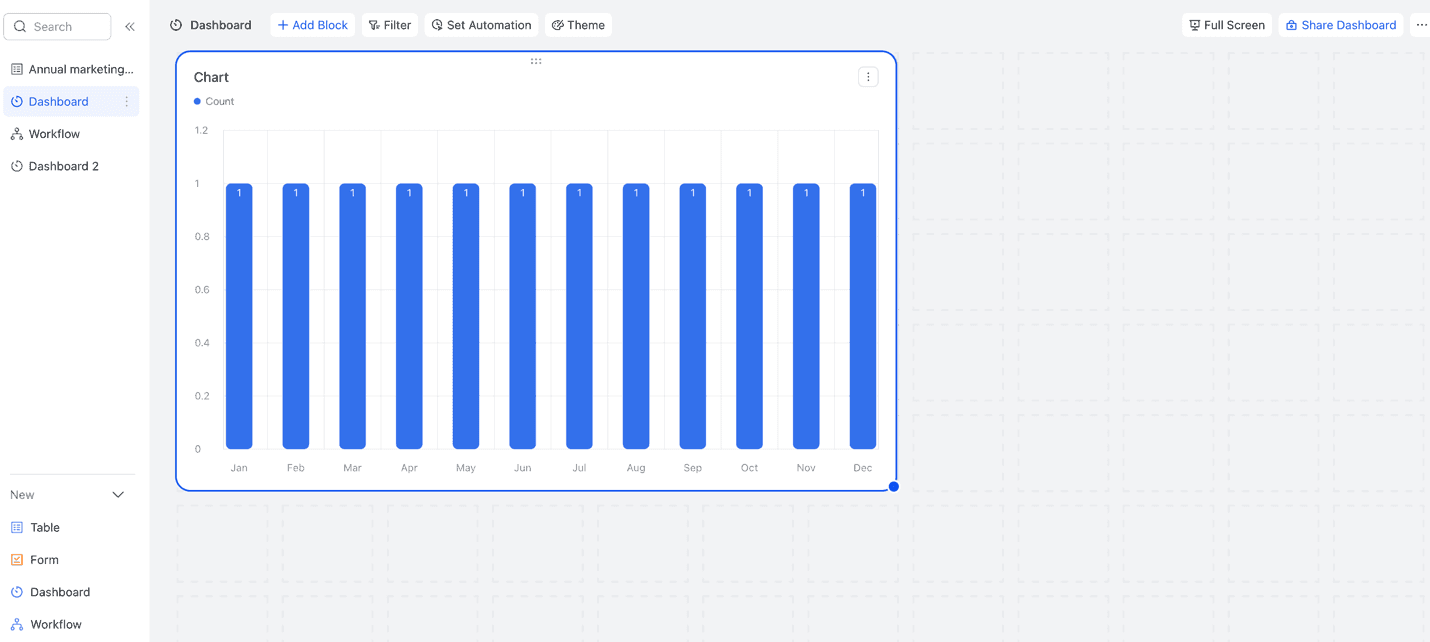Click the Chart title text
Image resolution: width=1430 pixels, height=642 pixels.
pos(211,77)
